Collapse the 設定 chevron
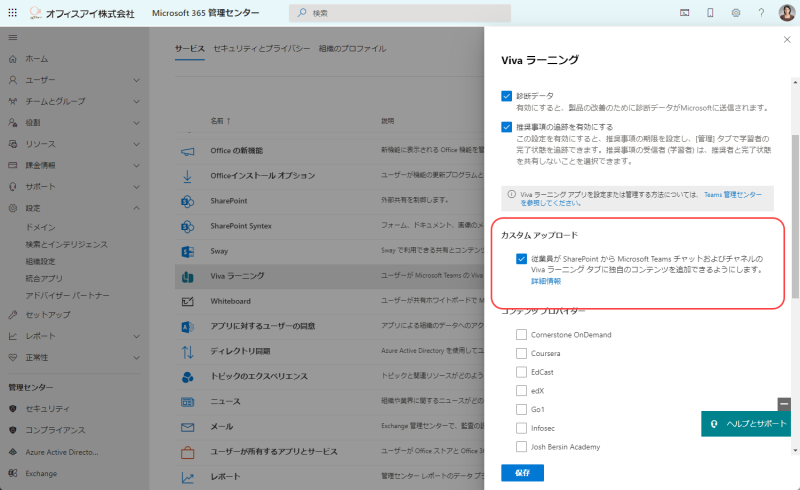This screenshot has height=490, width=800. (x=136, y=208)
